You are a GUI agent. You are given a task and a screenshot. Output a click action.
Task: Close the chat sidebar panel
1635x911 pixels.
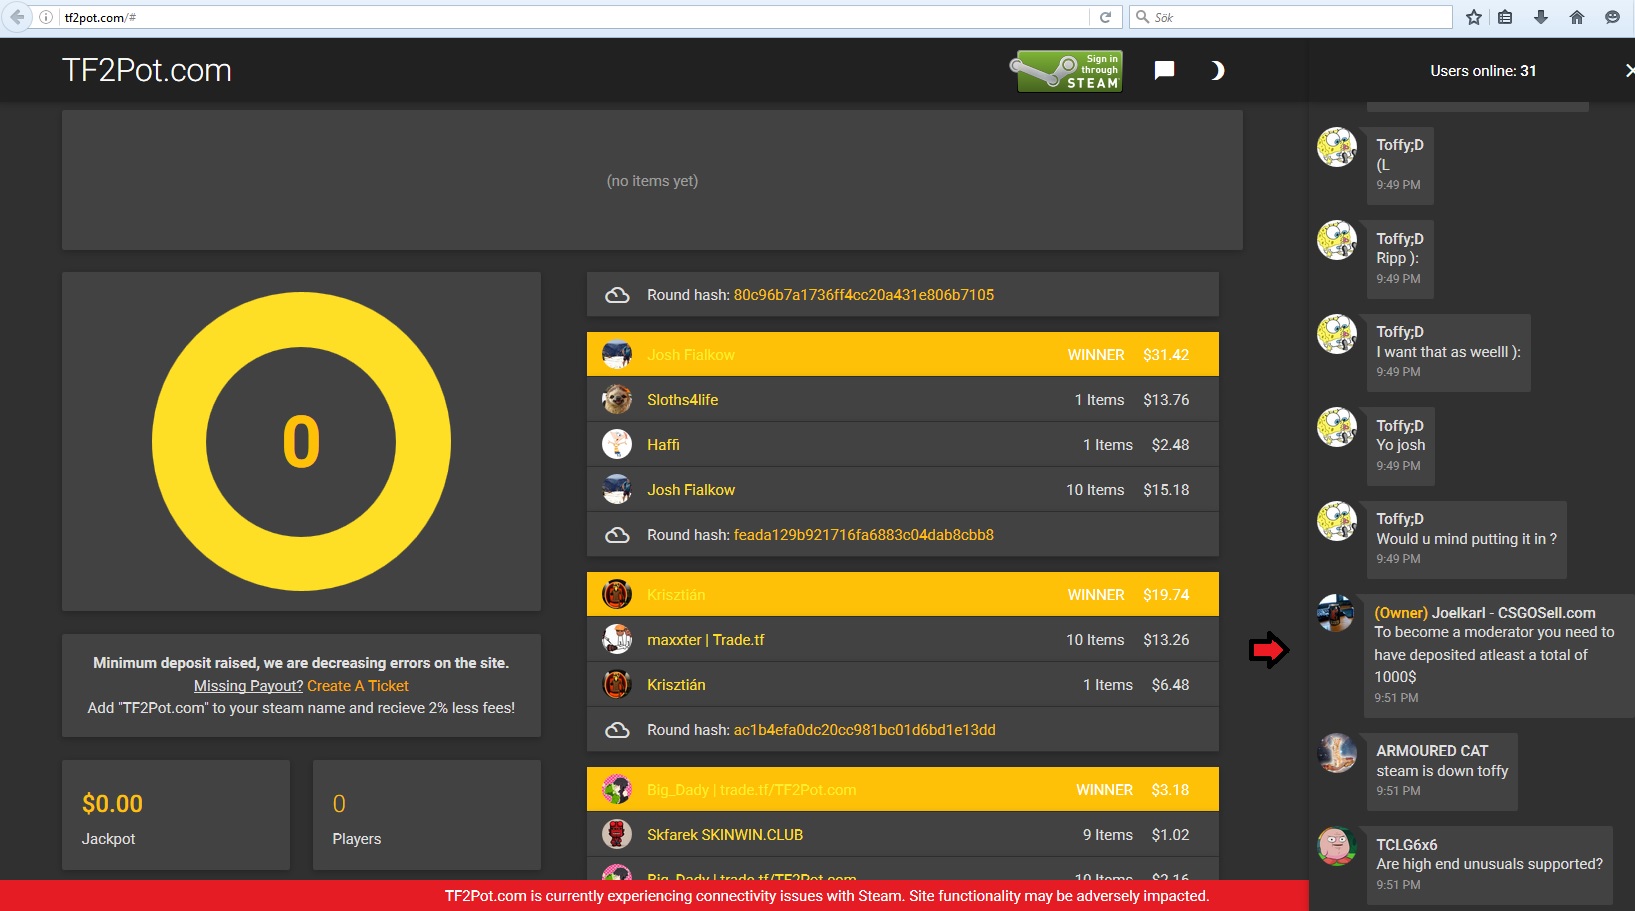click(x=1628, y=70)
